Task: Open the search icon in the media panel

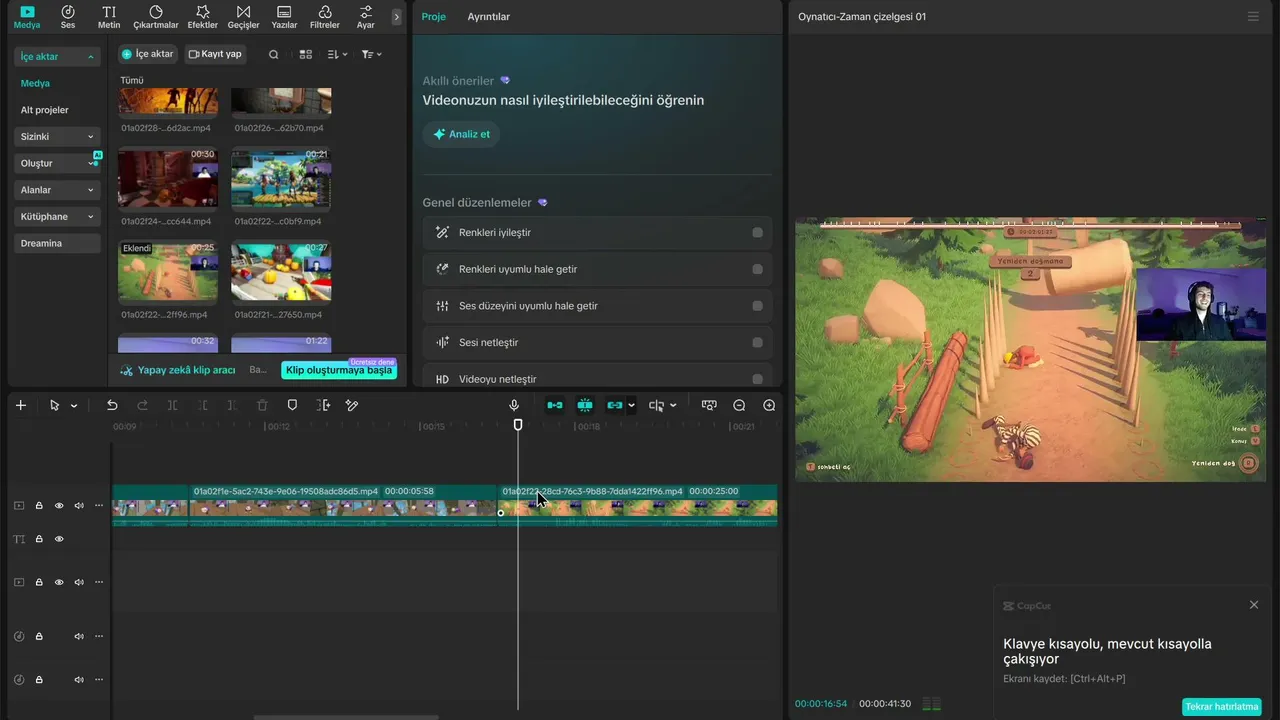Action: coord(274,54)
